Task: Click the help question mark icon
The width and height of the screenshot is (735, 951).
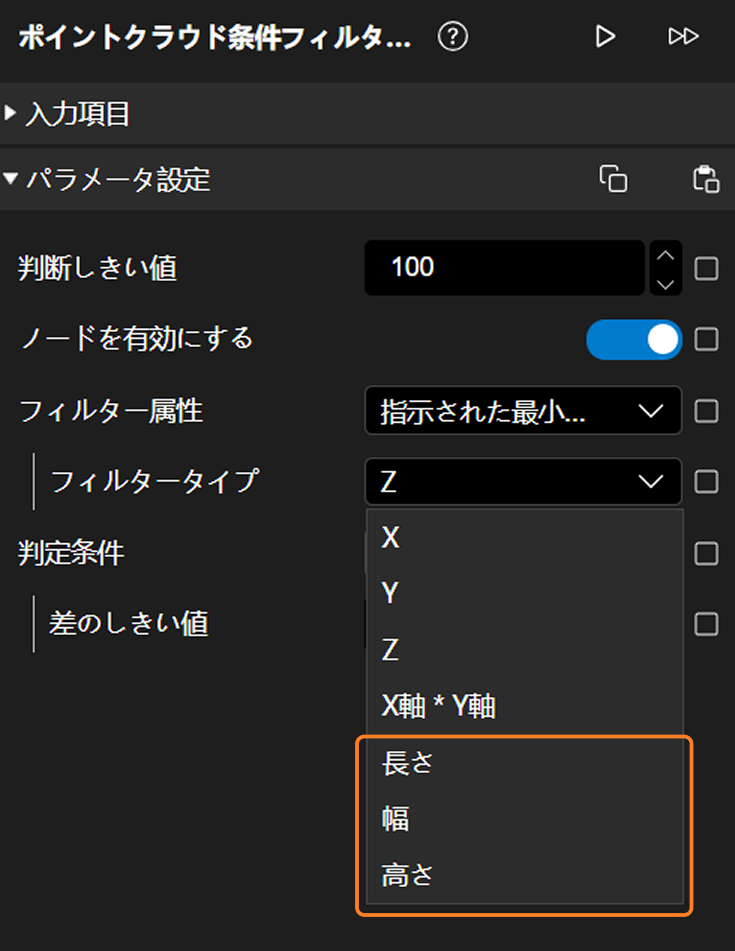Action: tap(453, 38)
